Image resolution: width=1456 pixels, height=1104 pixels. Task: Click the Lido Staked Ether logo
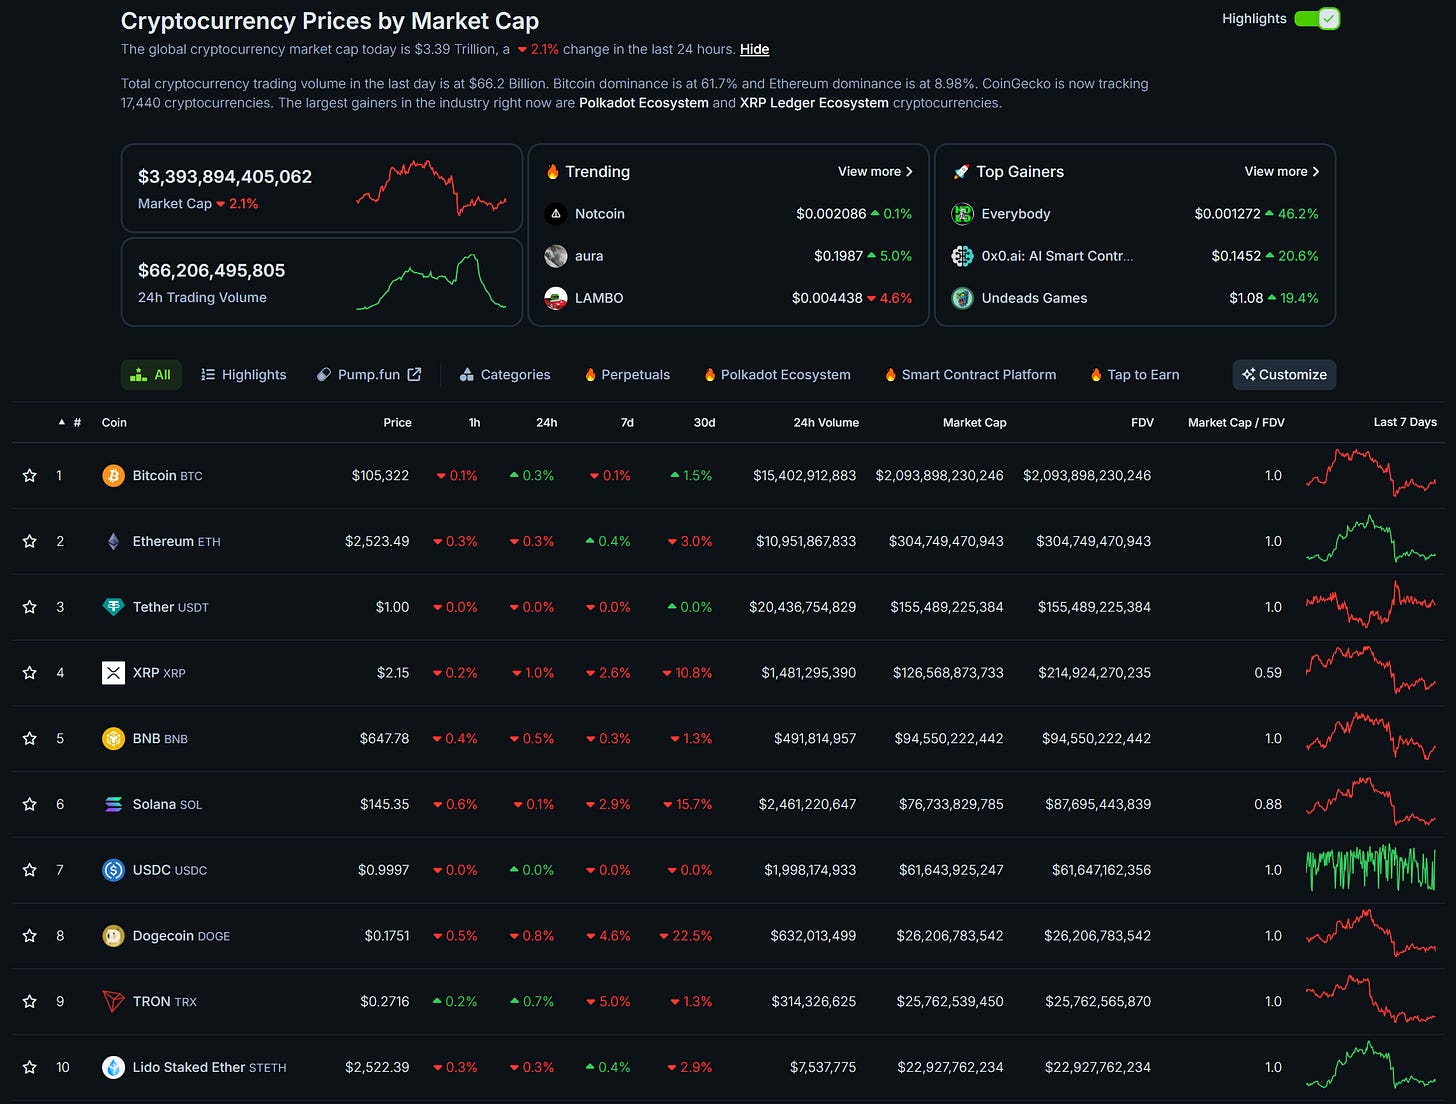click(x=113, y=1067)
